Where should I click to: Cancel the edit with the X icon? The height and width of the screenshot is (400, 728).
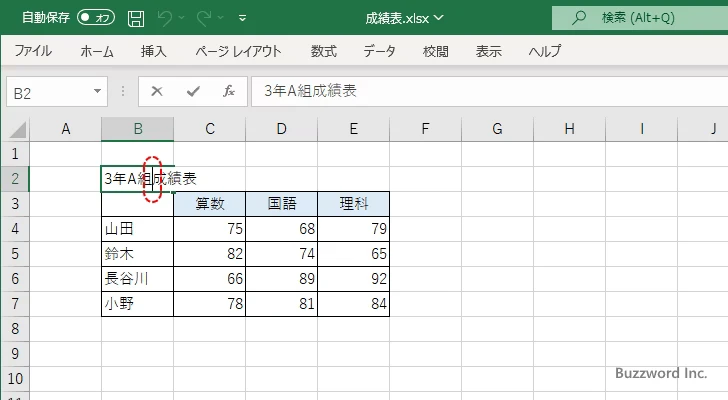(x=157, y=91)
